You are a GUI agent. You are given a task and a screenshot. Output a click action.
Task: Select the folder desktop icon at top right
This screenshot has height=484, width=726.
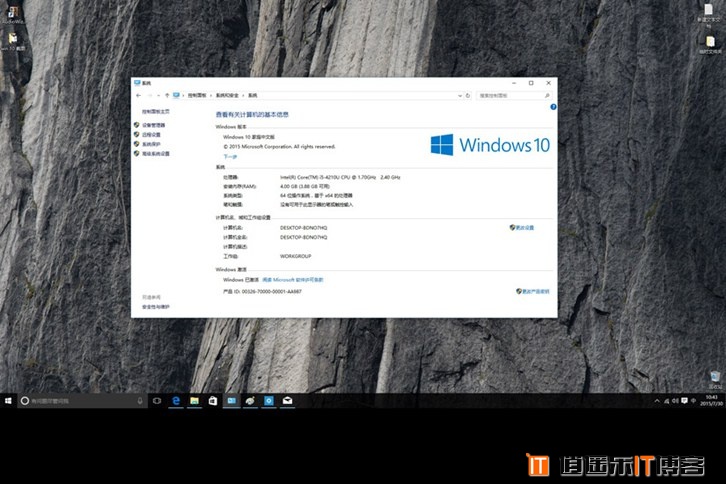(x=710, y=45)
